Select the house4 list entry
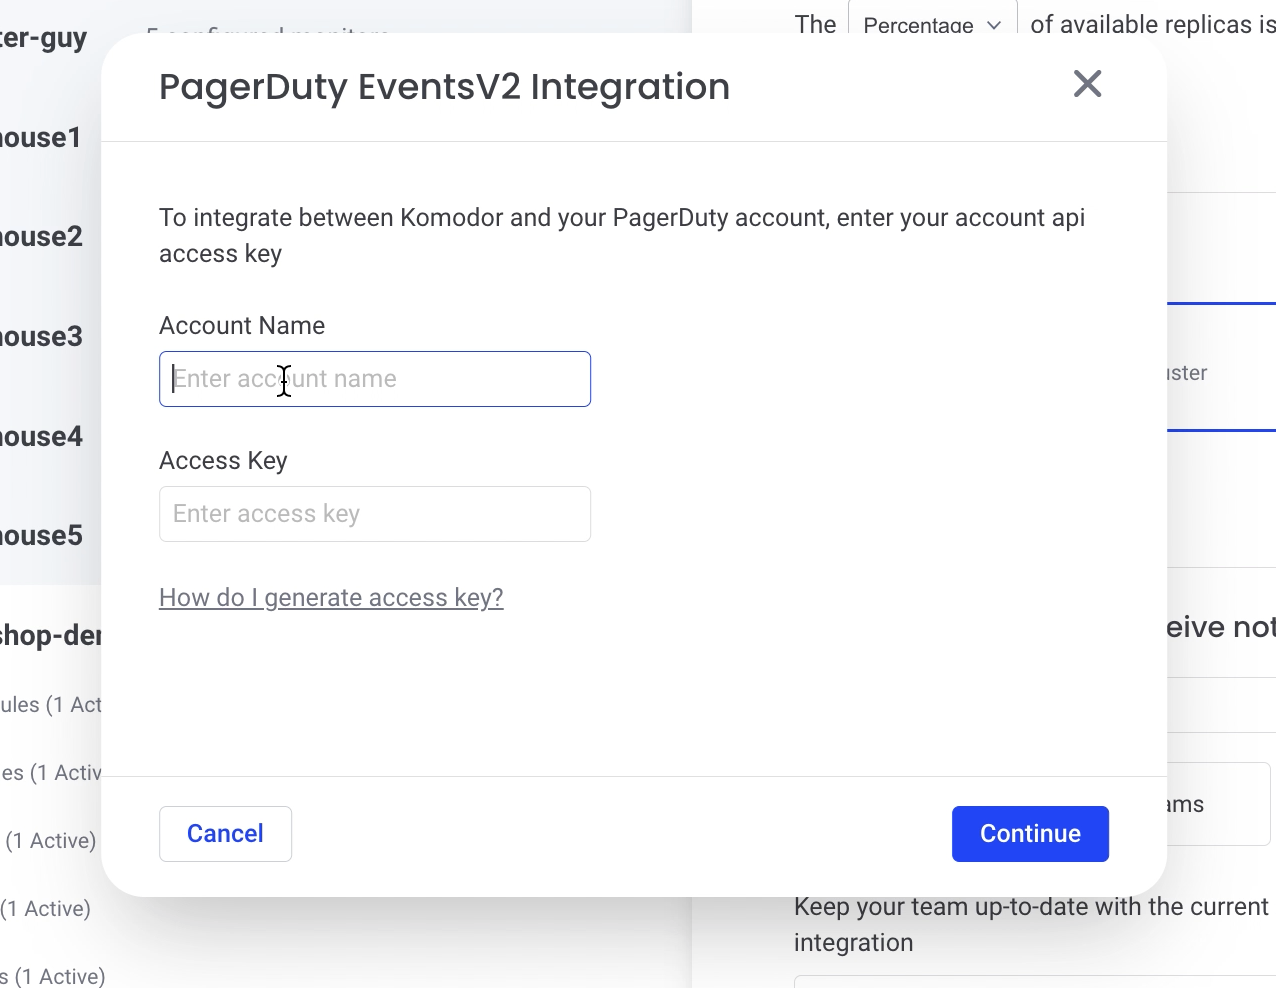The height and width of the screenshot is (988, 1276). (x=41, y=436)
